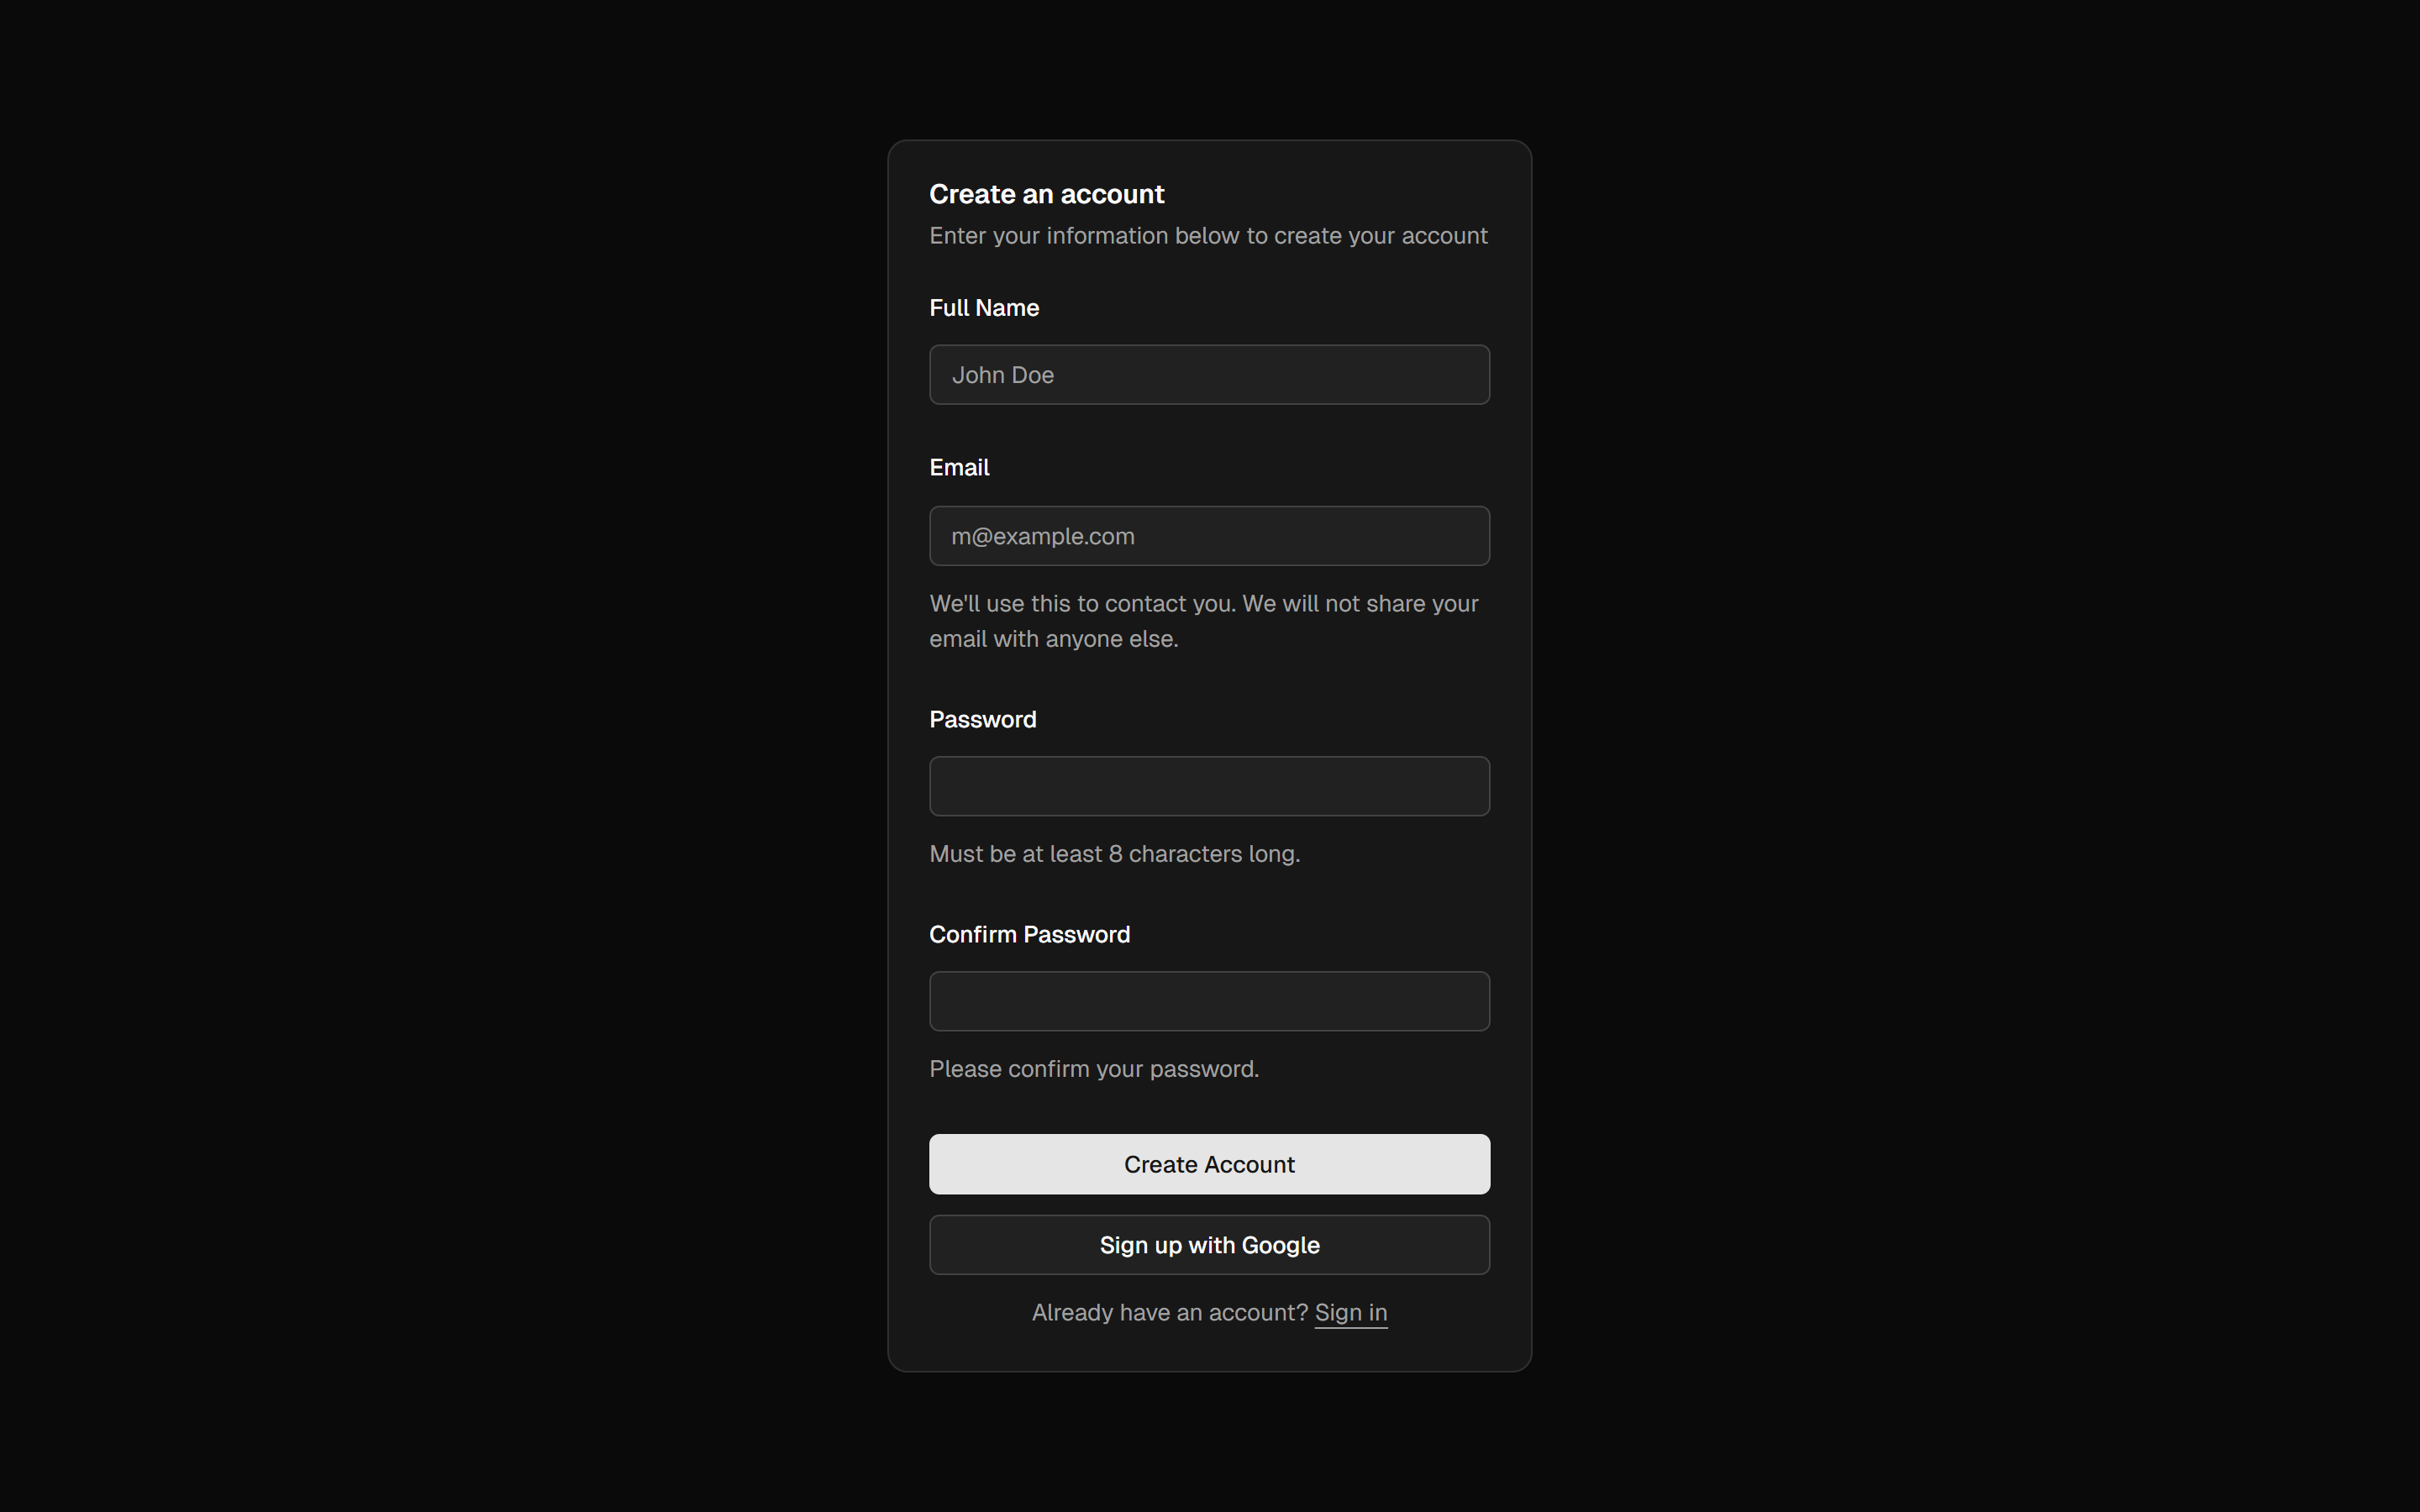2420x1512 pixels.
Task: Focus the field showing John Doe placeholder
Action: click(1209, 374)
